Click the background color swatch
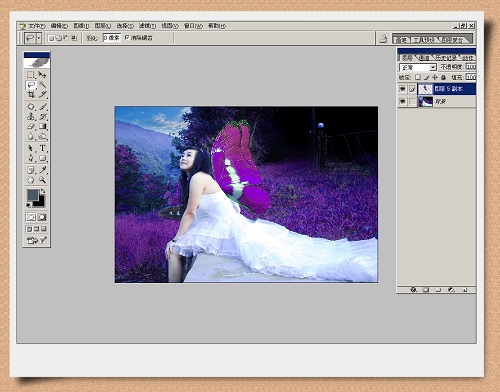Screen dimensions: 500x392 click(39, 201)
